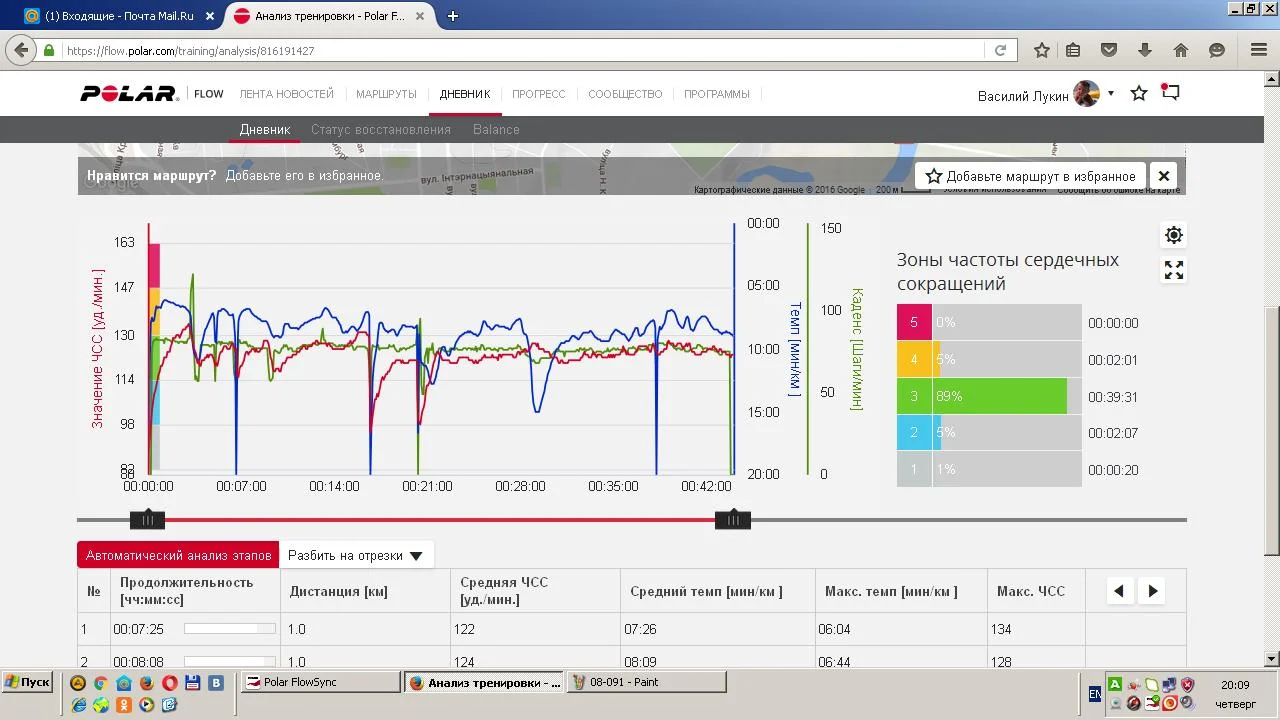Expand chart to fullscreen view
Image resolution: width=1280 pixels, height=720 pixels.
[1174, 270]
